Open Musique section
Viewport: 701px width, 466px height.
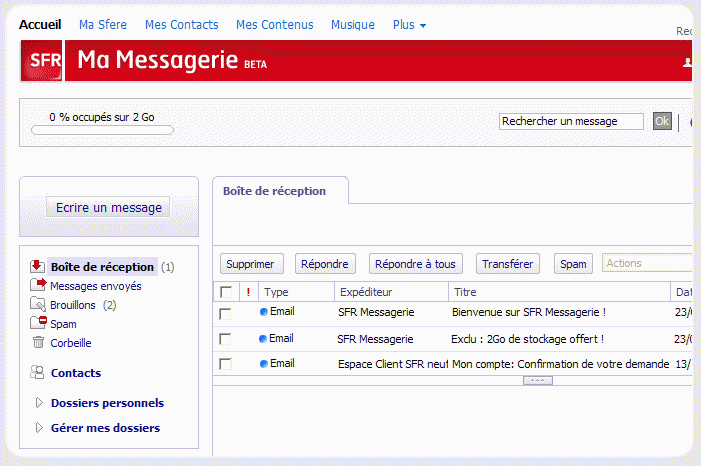click(353, 25)
